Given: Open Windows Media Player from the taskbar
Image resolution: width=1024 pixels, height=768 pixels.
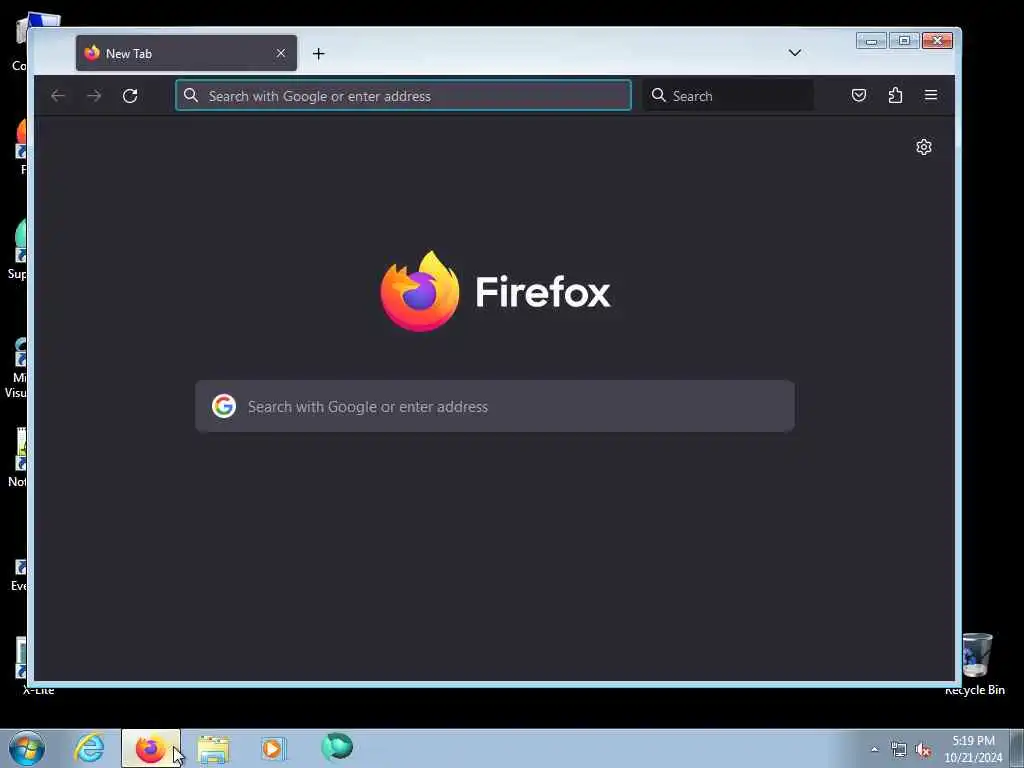Looking at the screenshot, I should pyautogui.click(x=274, y=749).
